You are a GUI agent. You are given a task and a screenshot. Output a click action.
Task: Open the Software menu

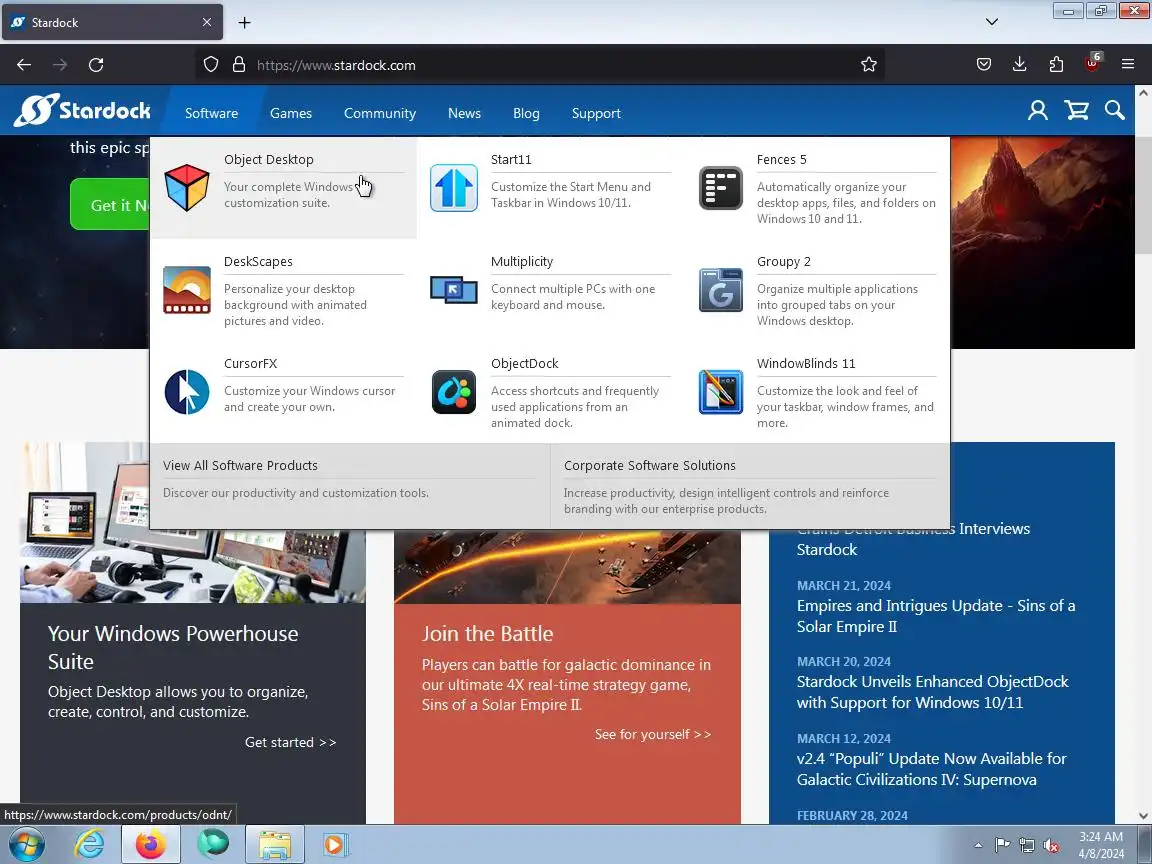(x=212, y=113)
